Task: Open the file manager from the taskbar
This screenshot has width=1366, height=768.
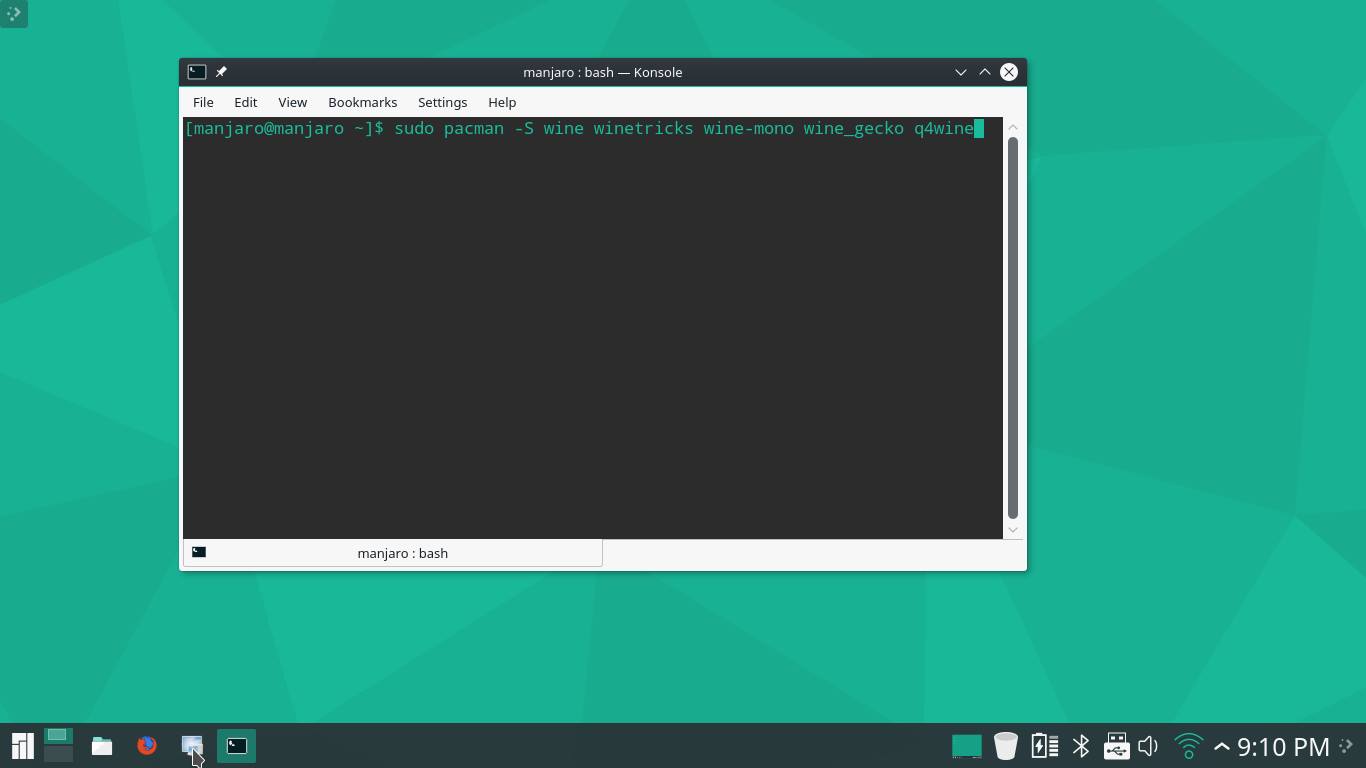Action: pyautogui.click(x=101, y=745)
